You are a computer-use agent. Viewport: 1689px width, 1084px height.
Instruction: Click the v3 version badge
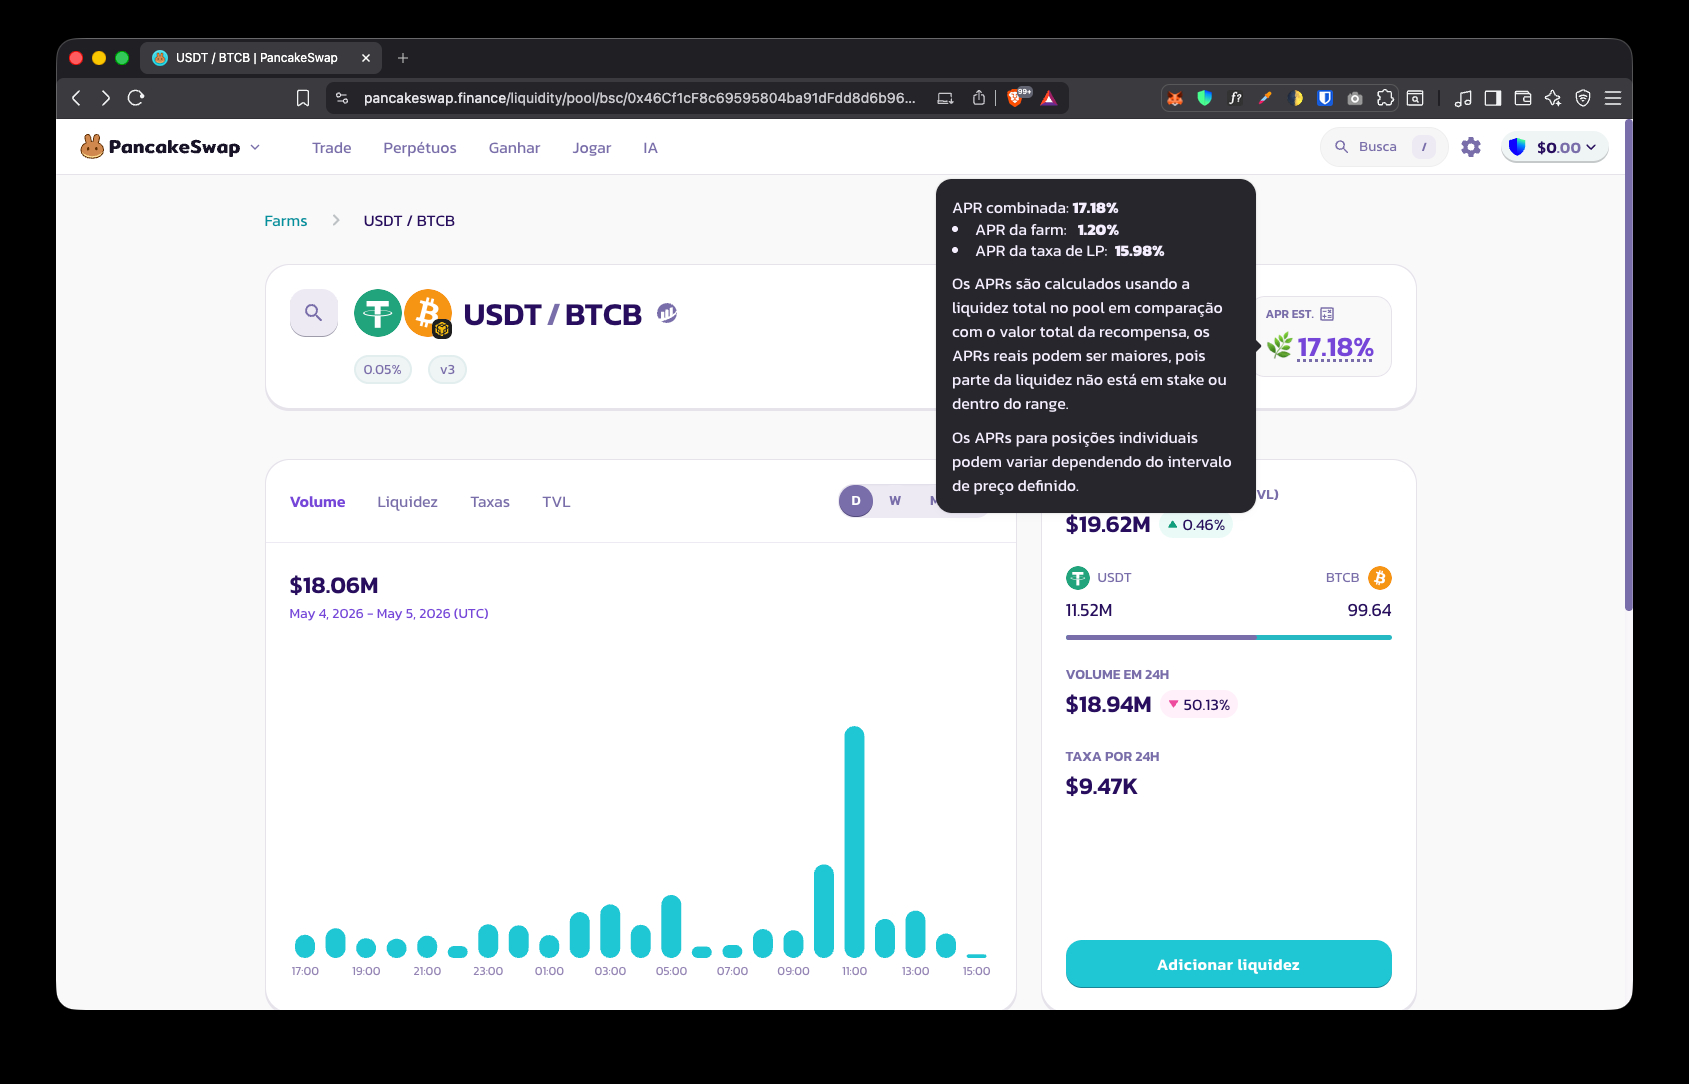point(447,370)
